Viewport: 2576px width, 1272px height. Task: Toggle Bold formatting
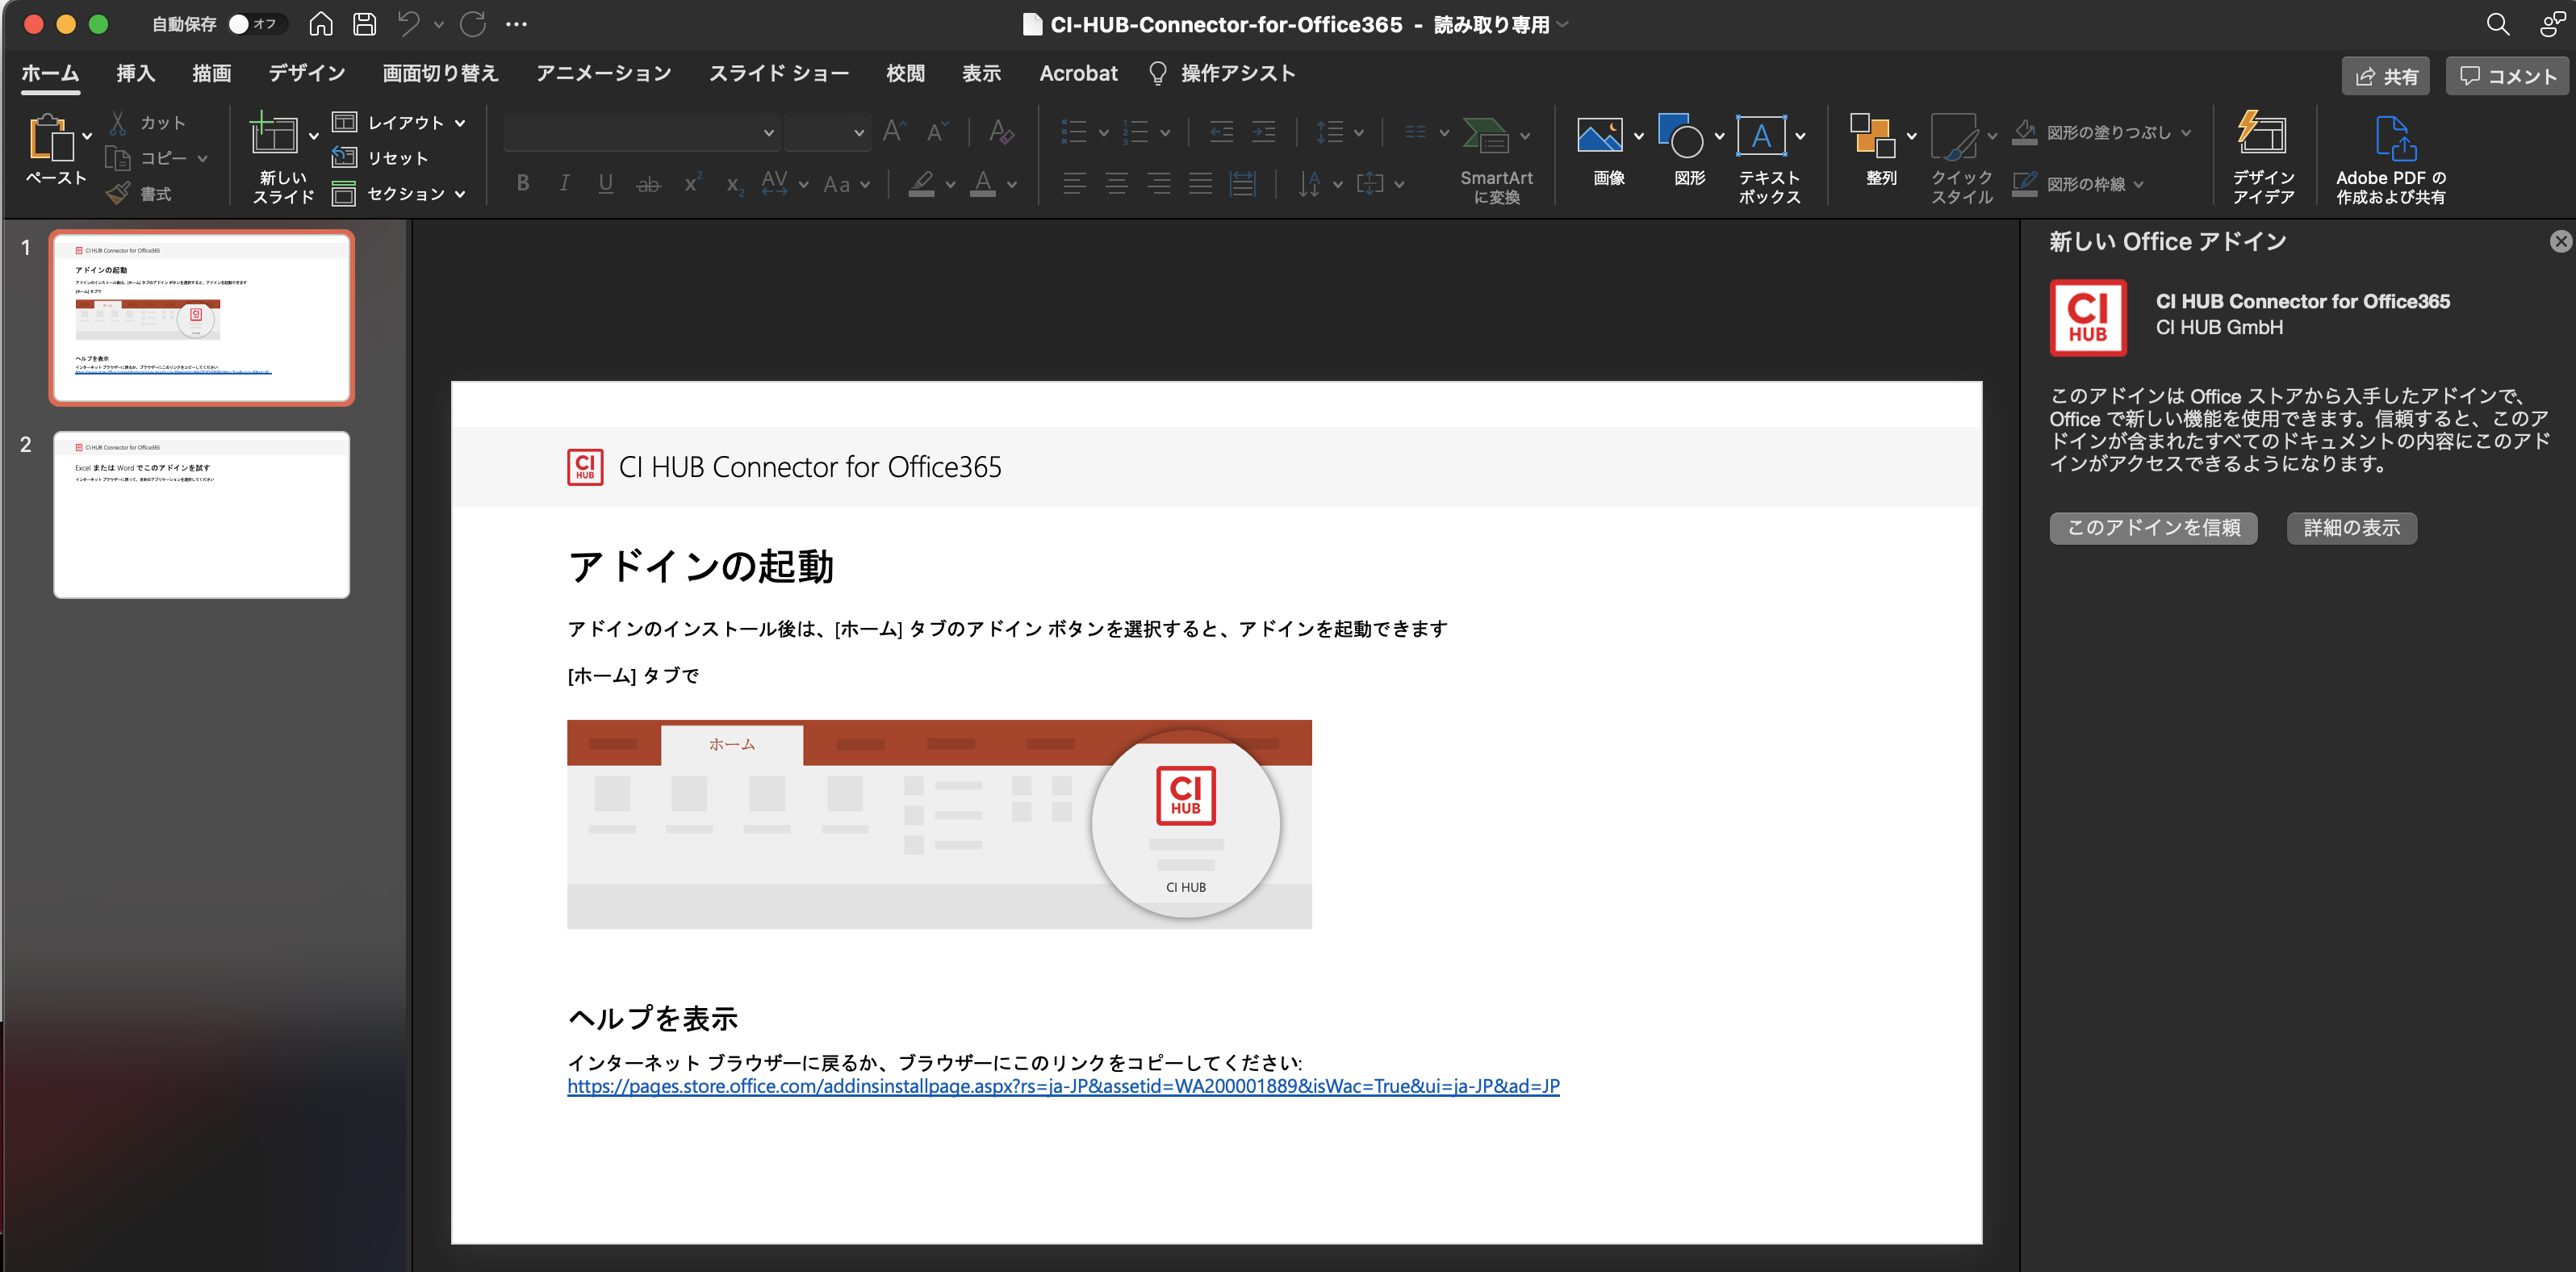pos(523,183)
